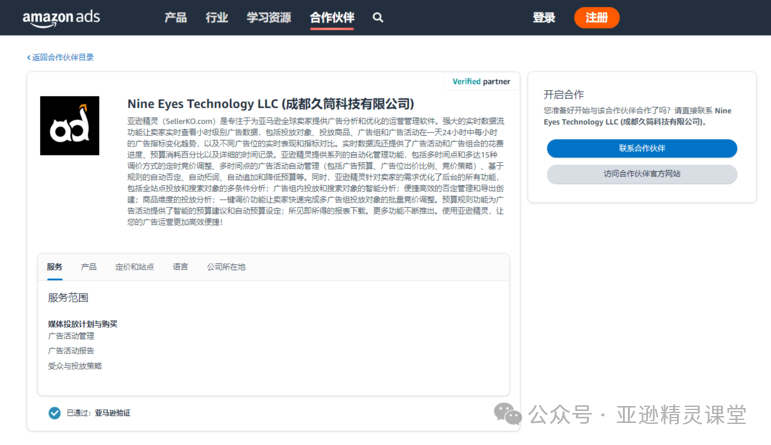The width and height of the screenshot is (771, 445).
Task: Click the Nine Eyes Technology company logo
Action: point(69,125)
